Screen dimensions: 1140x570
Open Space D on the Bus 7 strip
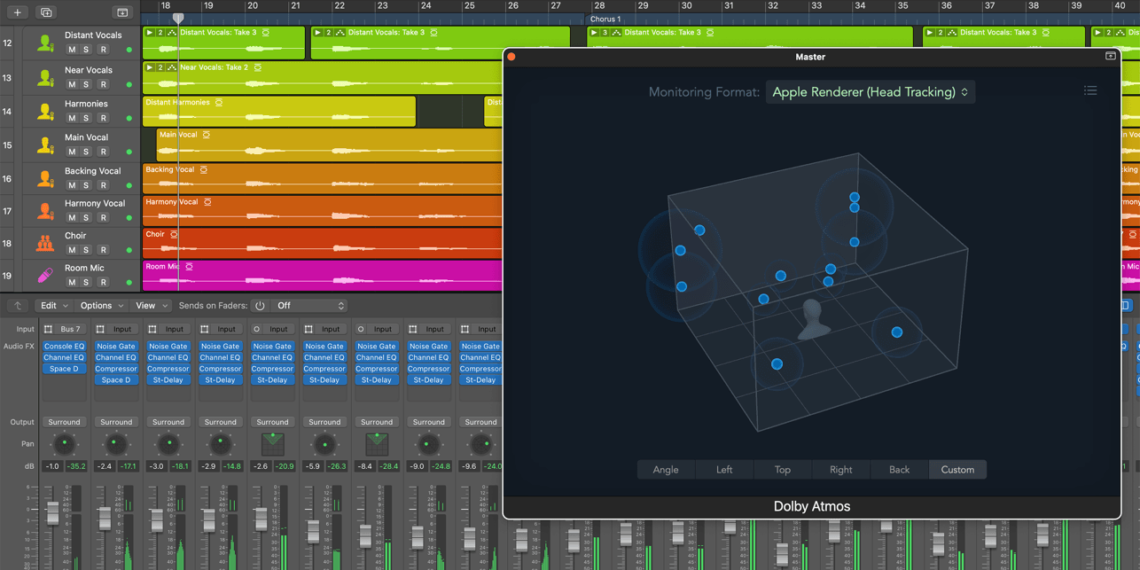click(64, 369)
